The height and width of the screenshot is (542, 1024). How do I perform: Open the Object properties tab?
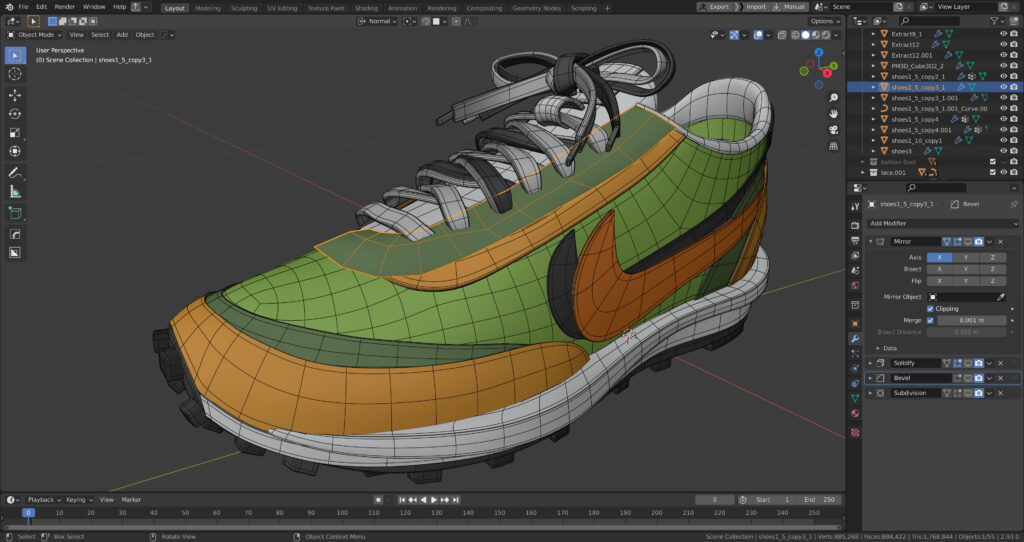point(855,324)
